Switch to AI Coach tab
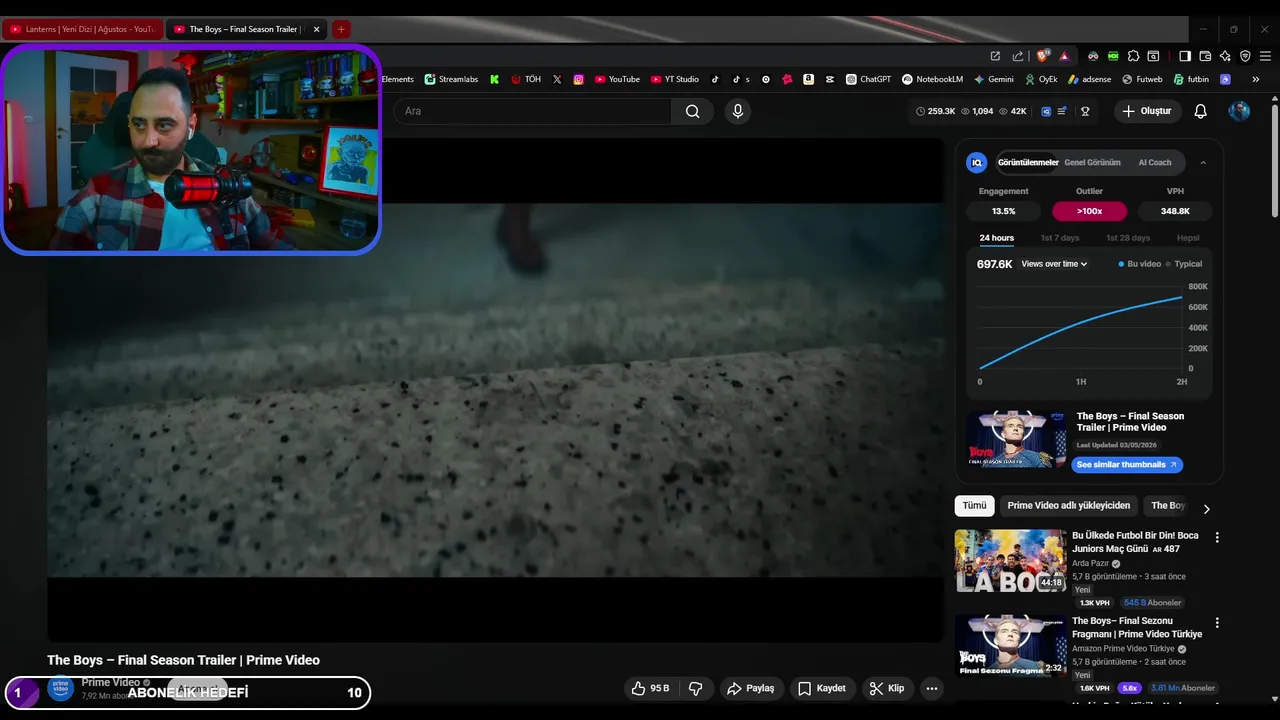 (1154, 162)
